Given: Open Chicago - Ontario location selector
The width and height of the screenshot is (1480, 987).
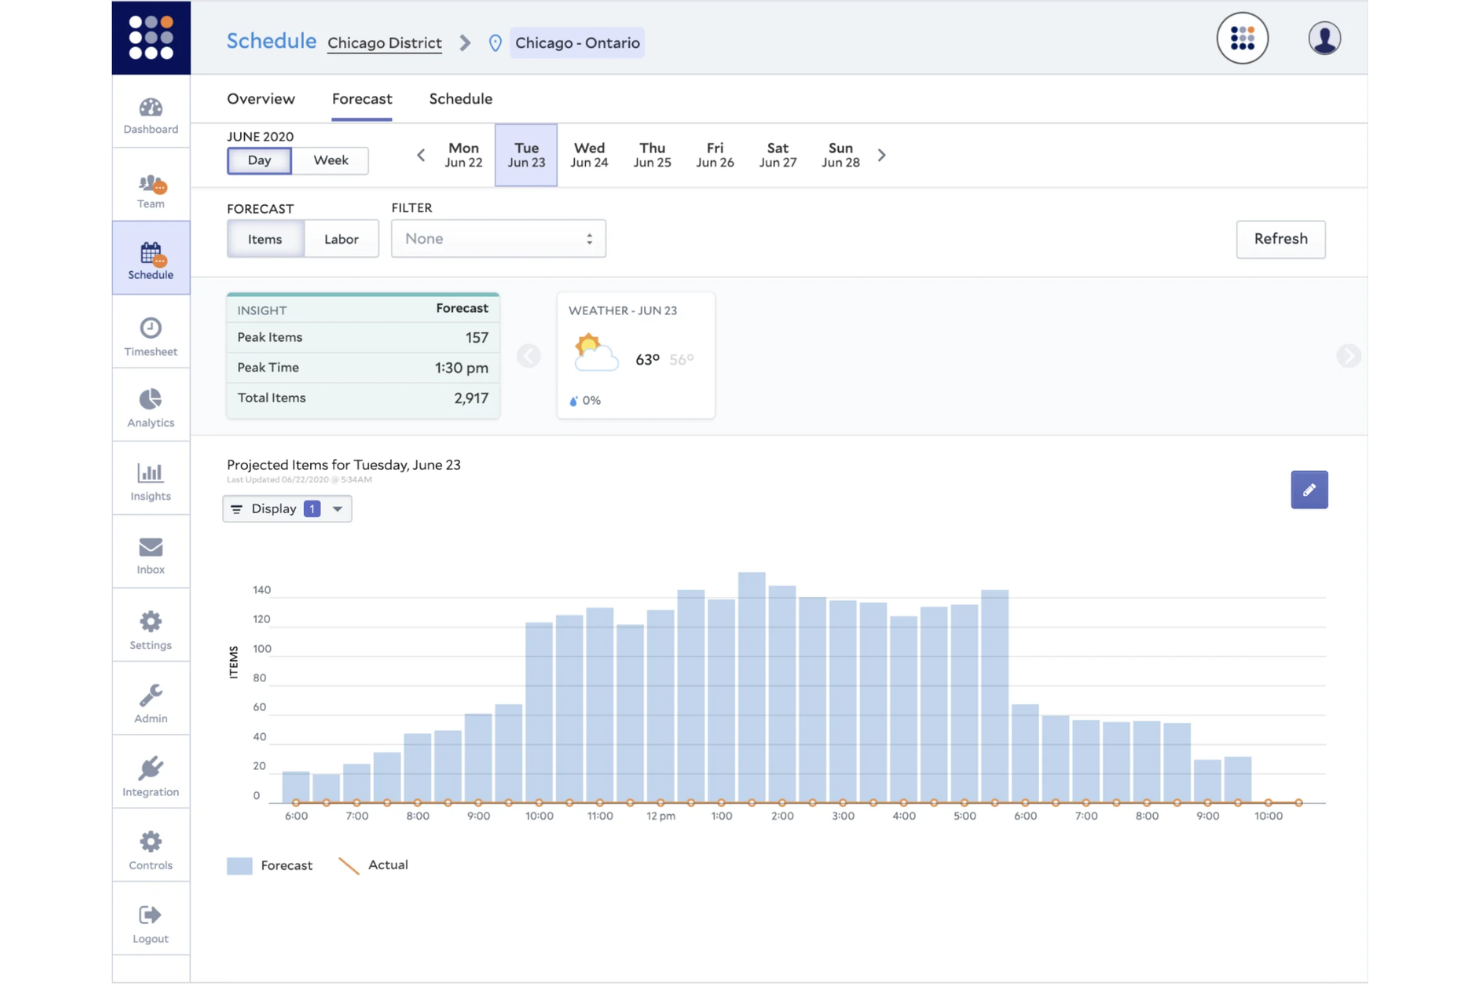Looking at the screenshot, I should coord(577,43).
